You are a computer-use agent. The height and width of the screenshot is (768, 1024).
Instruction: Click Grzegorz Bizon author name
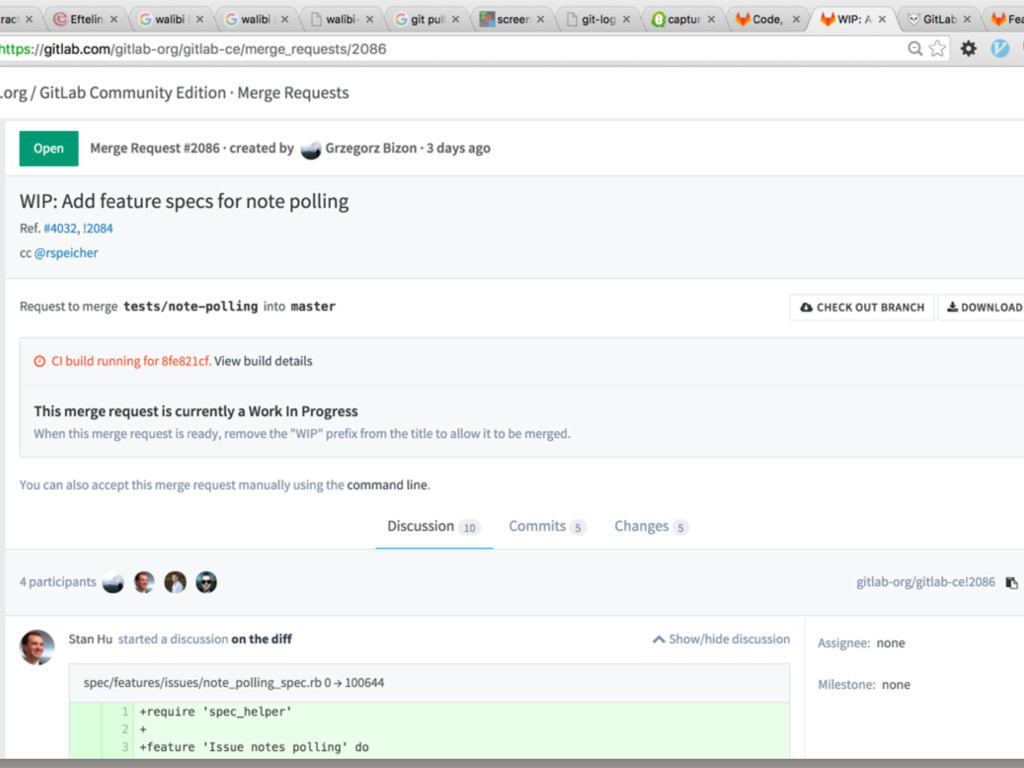(371, 148)
